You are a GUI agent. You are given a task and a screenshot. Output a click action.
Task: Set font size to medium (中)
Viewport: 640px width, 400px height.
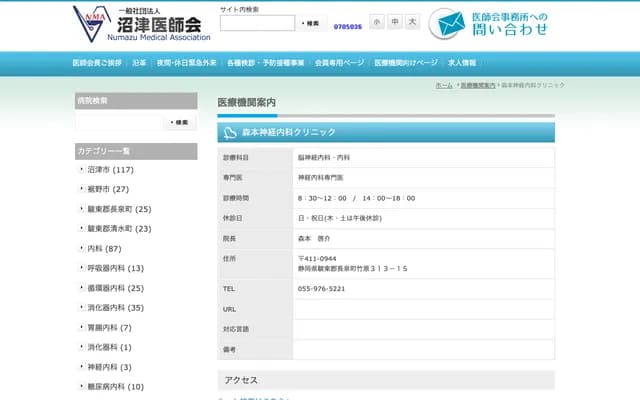pyautogui.click(x=395, y=22)
